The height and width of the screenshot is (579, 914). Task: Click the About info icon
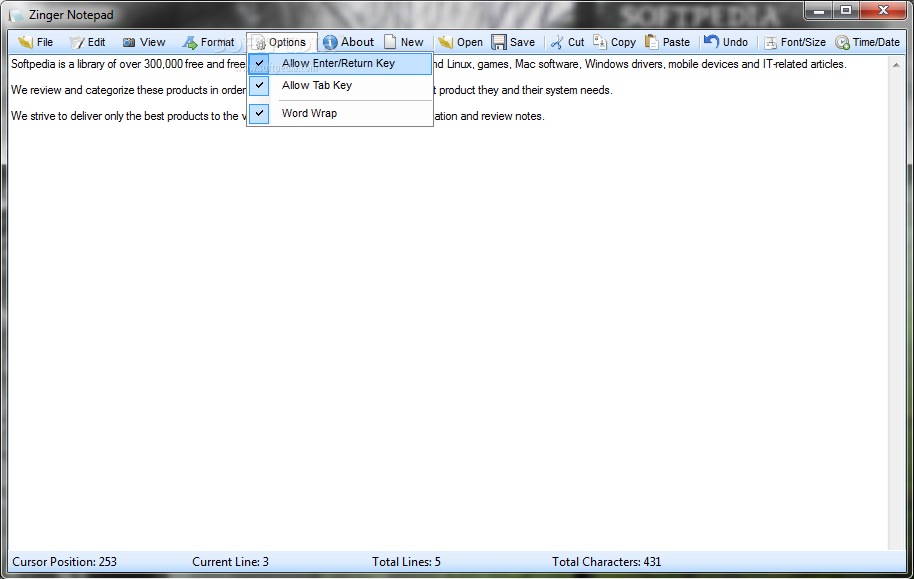(x=330, y=42)
